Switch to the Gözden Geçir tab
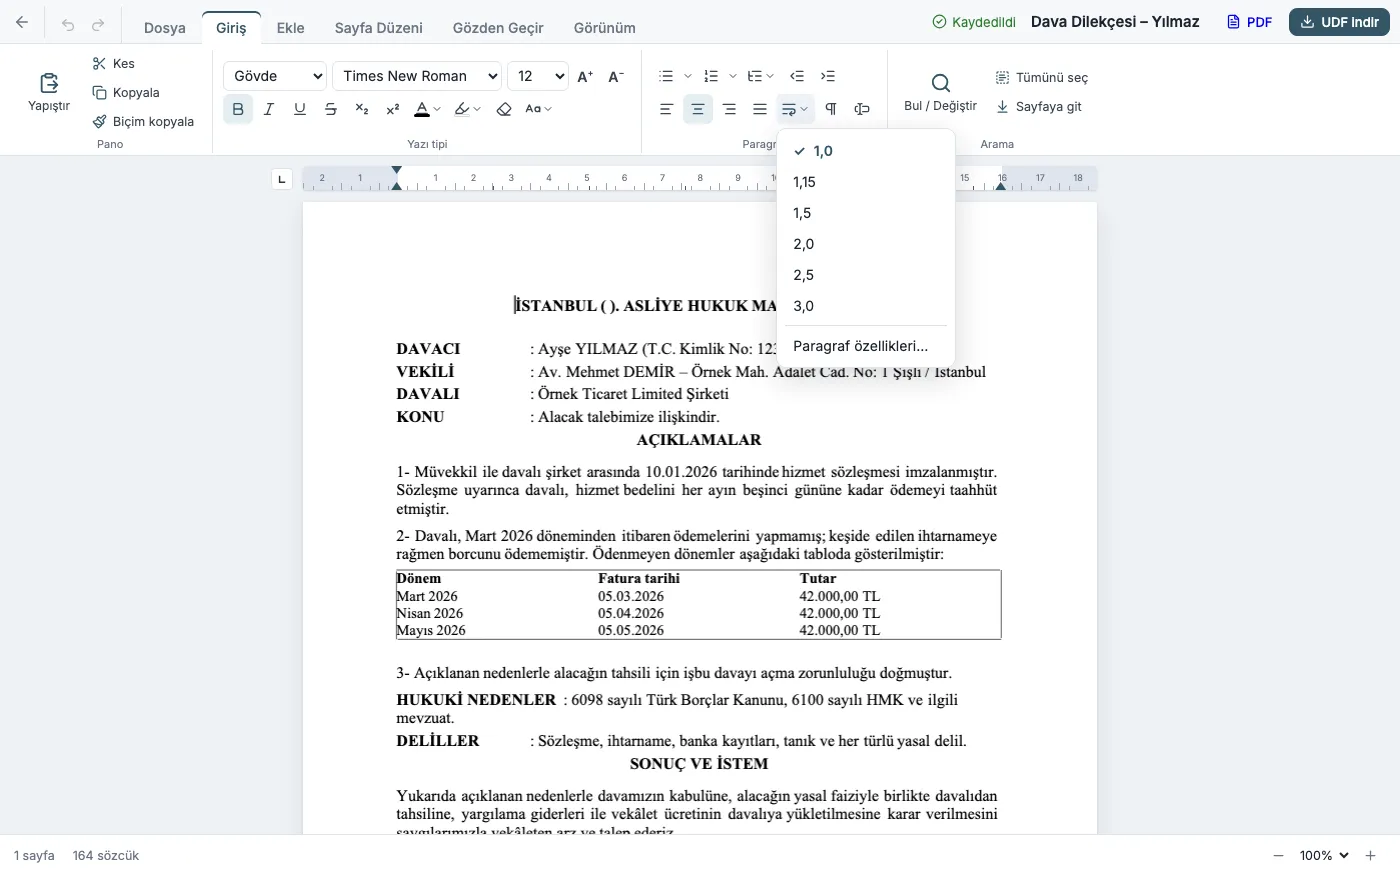Viewport: 1400px width, 875px height. 498,28
